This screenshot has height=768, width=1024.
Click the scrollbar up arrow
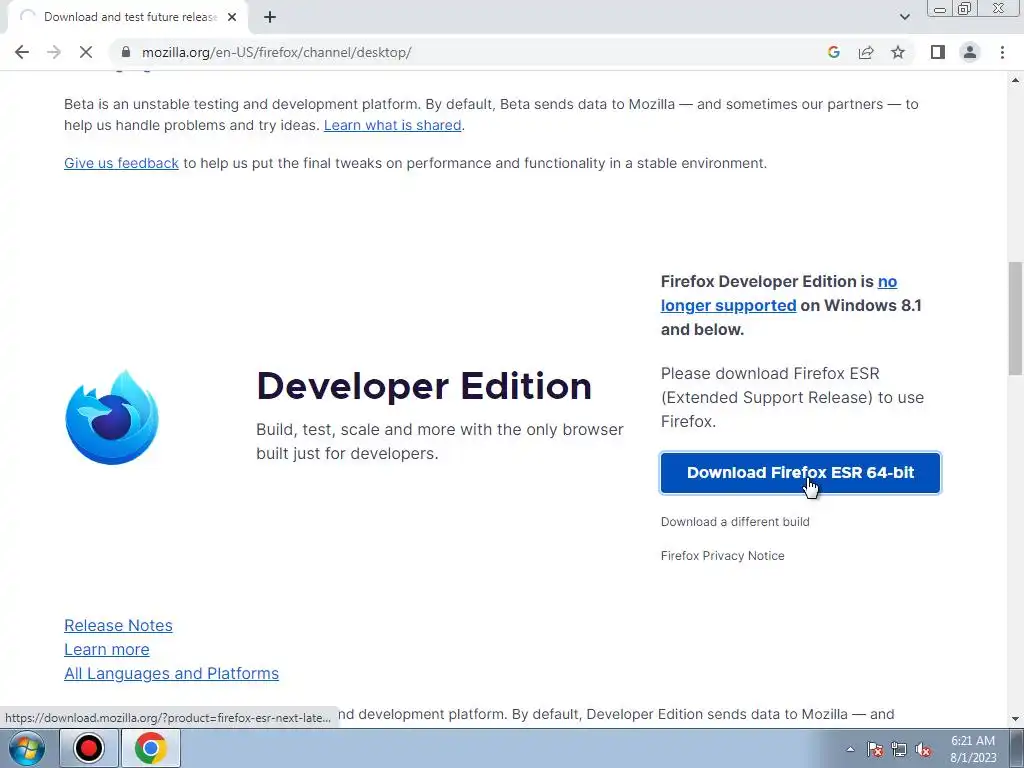(x=1016, y=80)
